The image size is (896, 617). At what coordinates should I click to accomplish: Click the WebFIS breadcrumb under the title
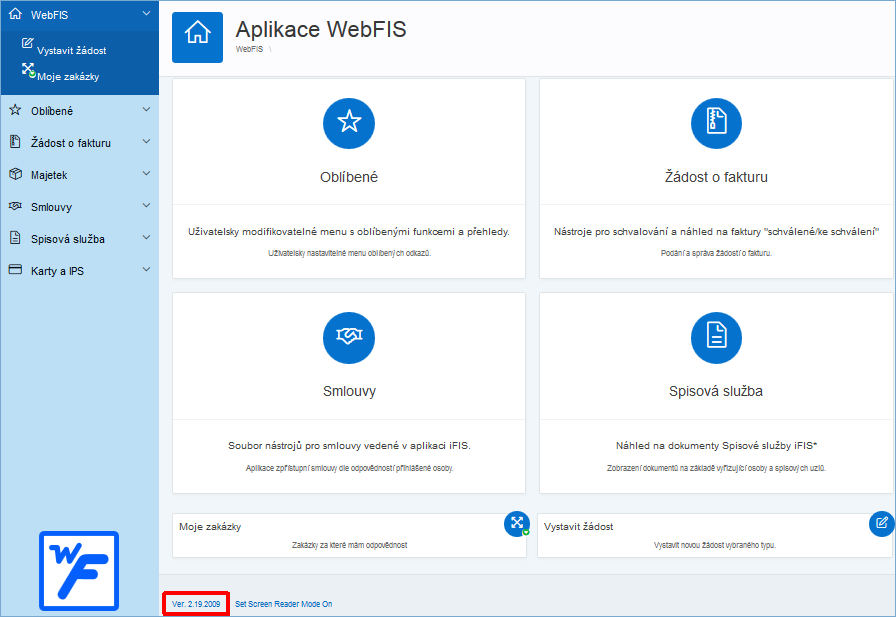(249, 49)
